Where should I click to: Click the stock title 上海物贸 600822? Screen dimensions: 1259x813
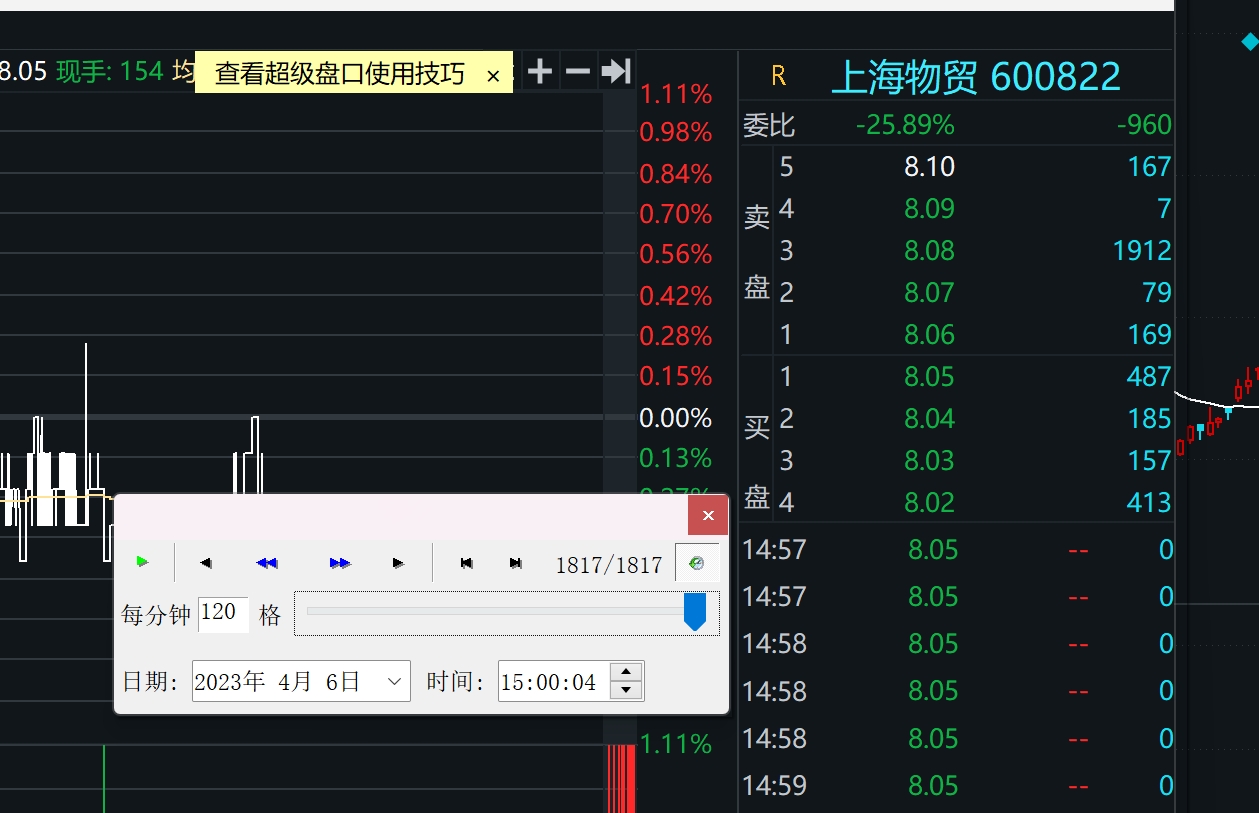click(x=976, y=77)
